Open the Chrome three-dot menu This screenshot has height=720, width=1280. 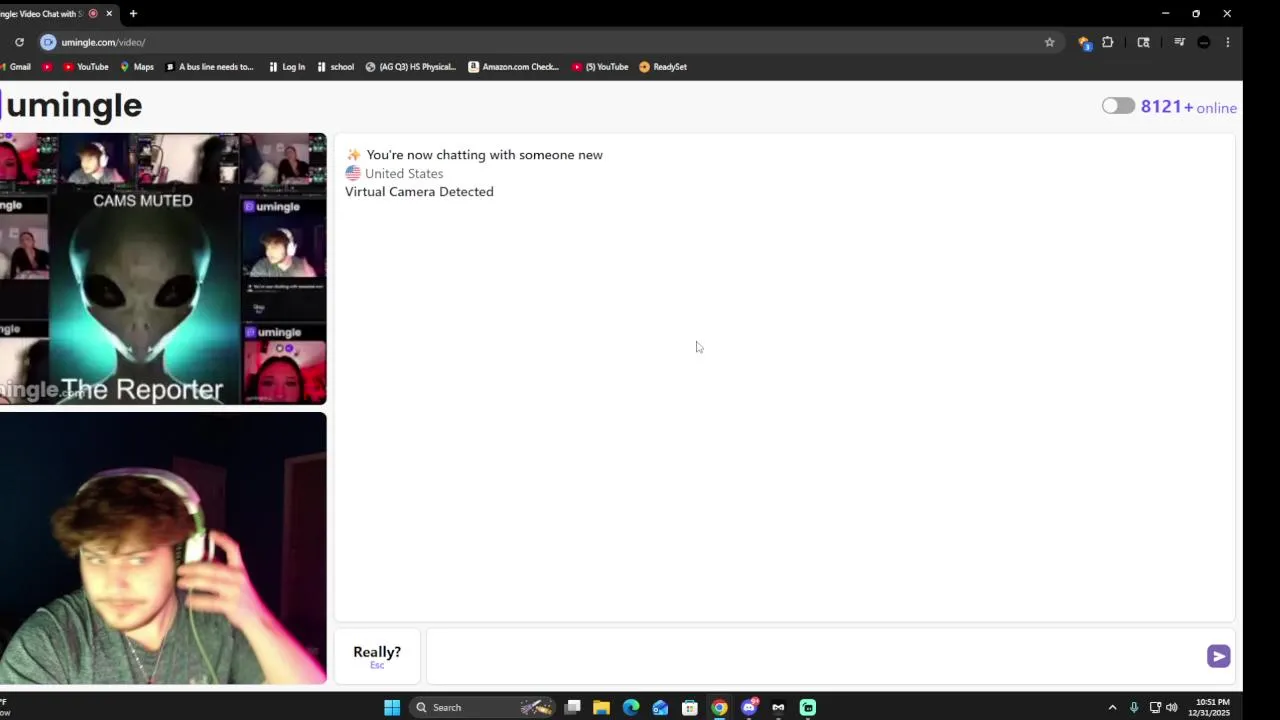1228,42
